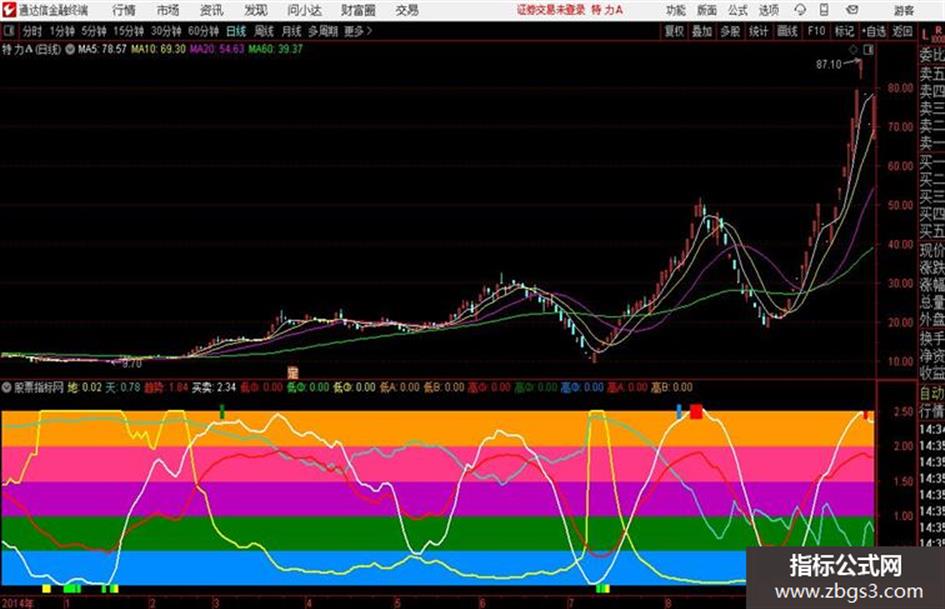Screen dimensions: 945x609
Task: Open the 问小达 menu
Action: (x=304, y=10)
